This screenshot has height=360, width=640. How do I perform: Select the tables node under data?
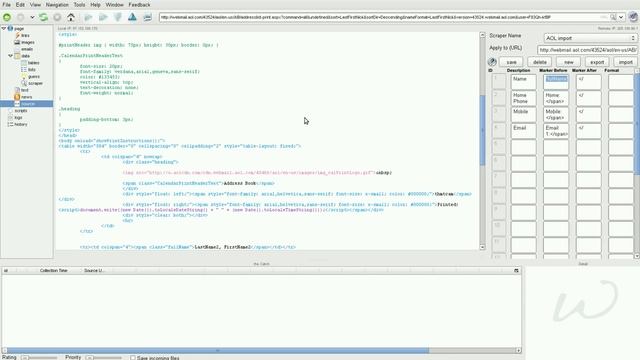[30, 63]
